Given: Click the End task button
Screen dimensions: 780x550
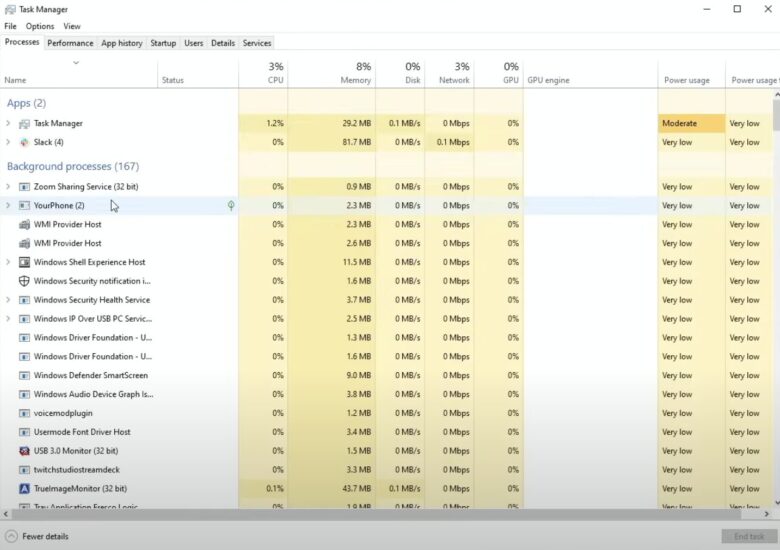Looking at the screenshot, I should pyautogui.click(x=748, y=536).
